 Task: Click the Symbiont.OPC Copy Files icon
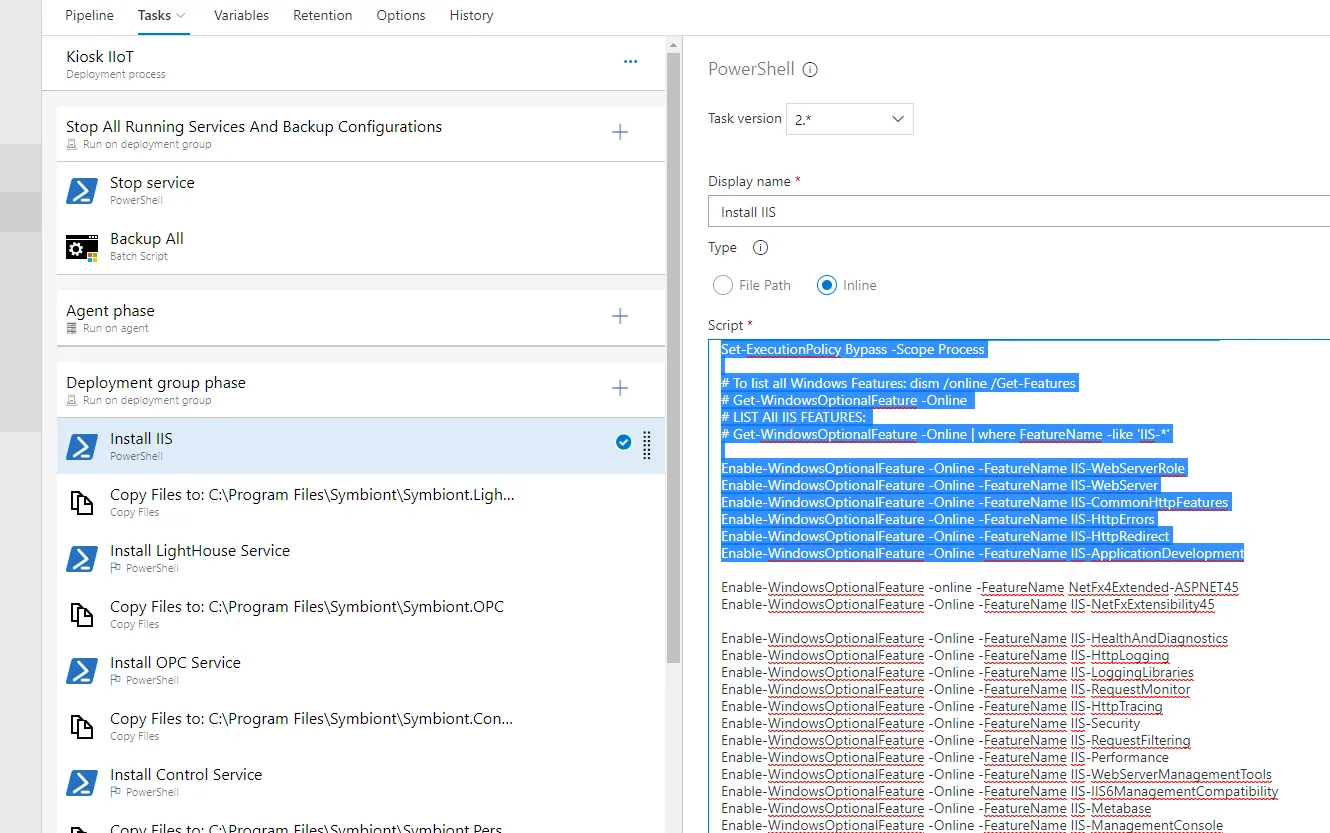tap(82, 614)
